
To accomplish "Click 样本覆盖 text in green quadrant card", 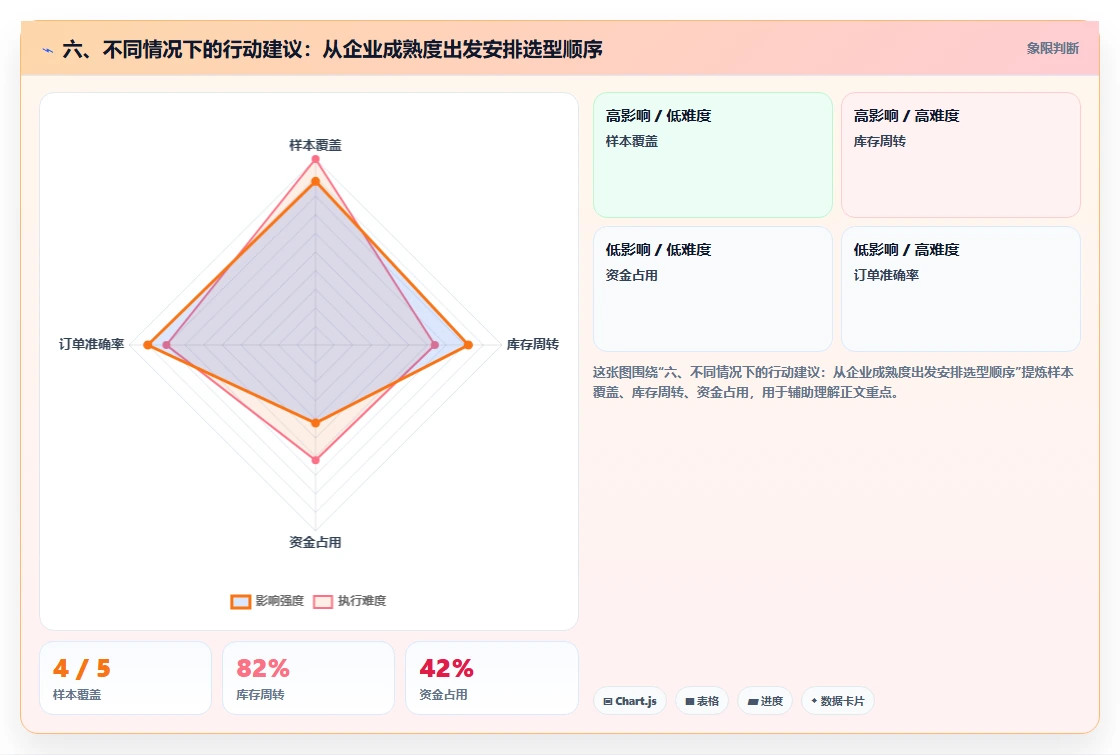I will [x=631, y=141].
